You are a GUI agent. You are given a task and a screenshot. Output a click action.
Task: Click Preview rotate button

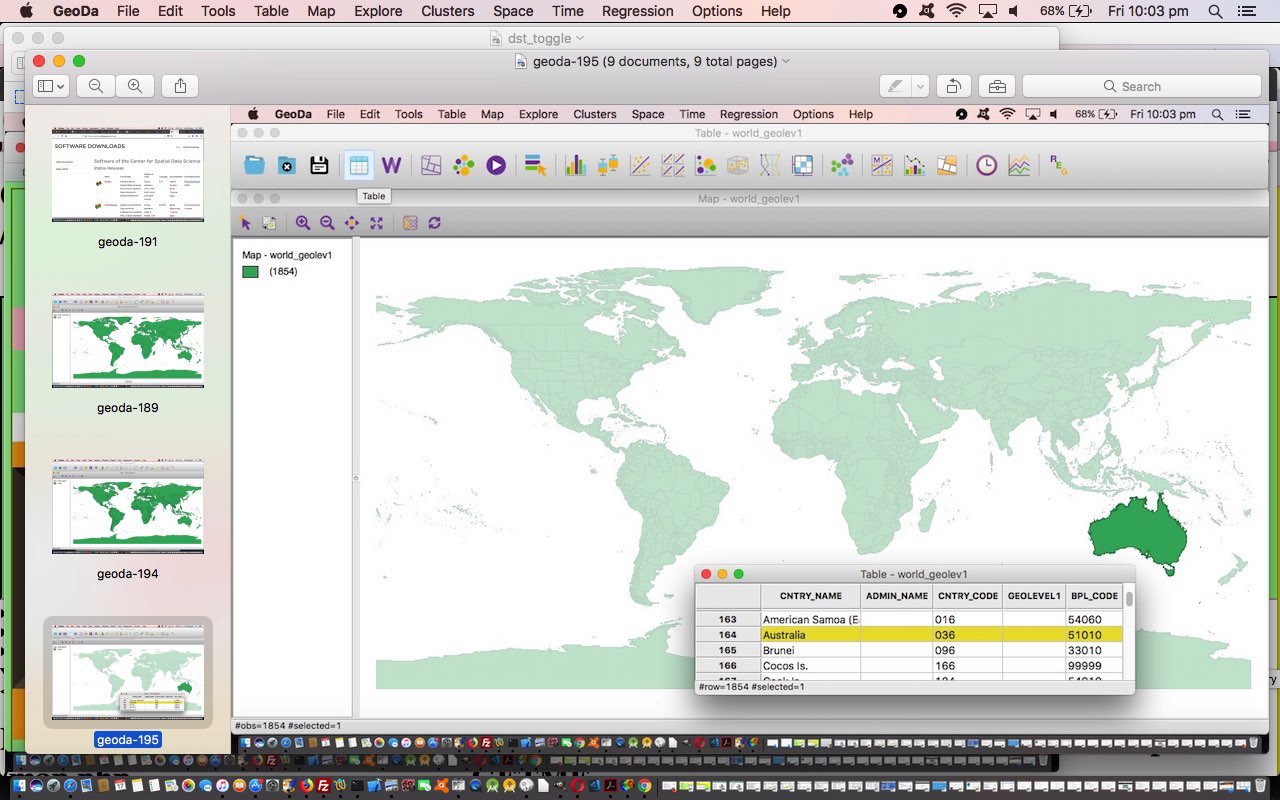pyautogui.click(x=954, y=86)
